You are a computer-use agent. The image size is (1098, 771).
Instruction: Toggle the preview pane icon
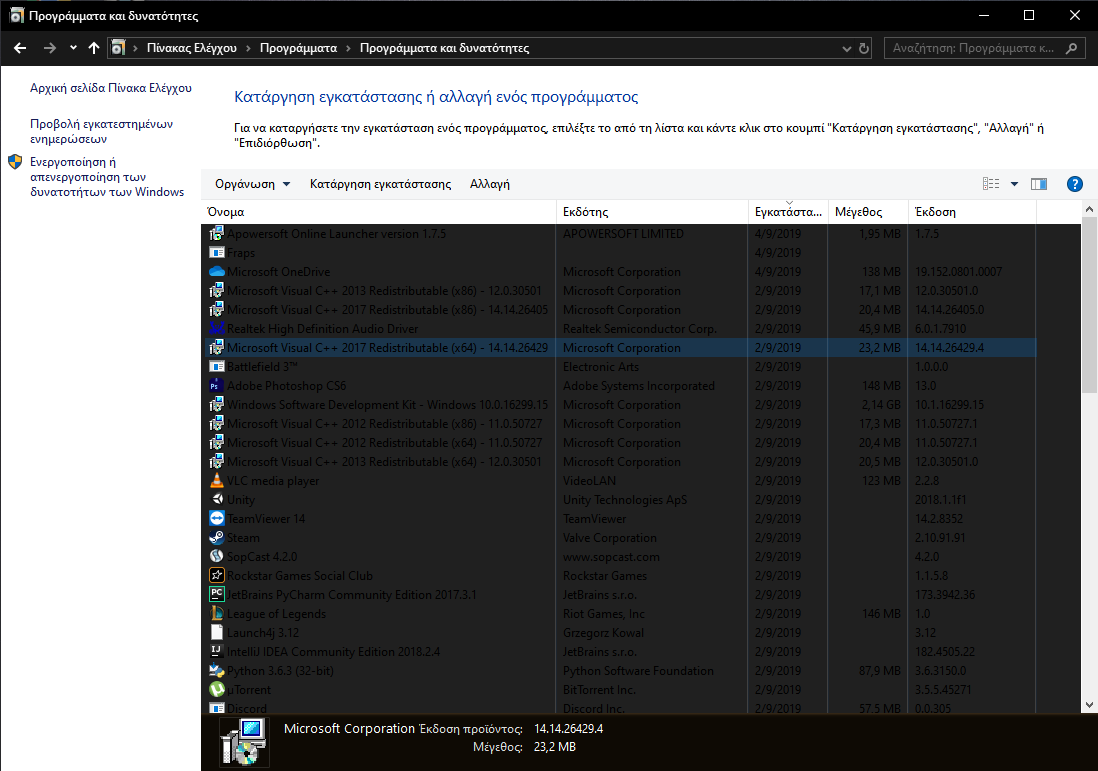[x=1038, y=184]
